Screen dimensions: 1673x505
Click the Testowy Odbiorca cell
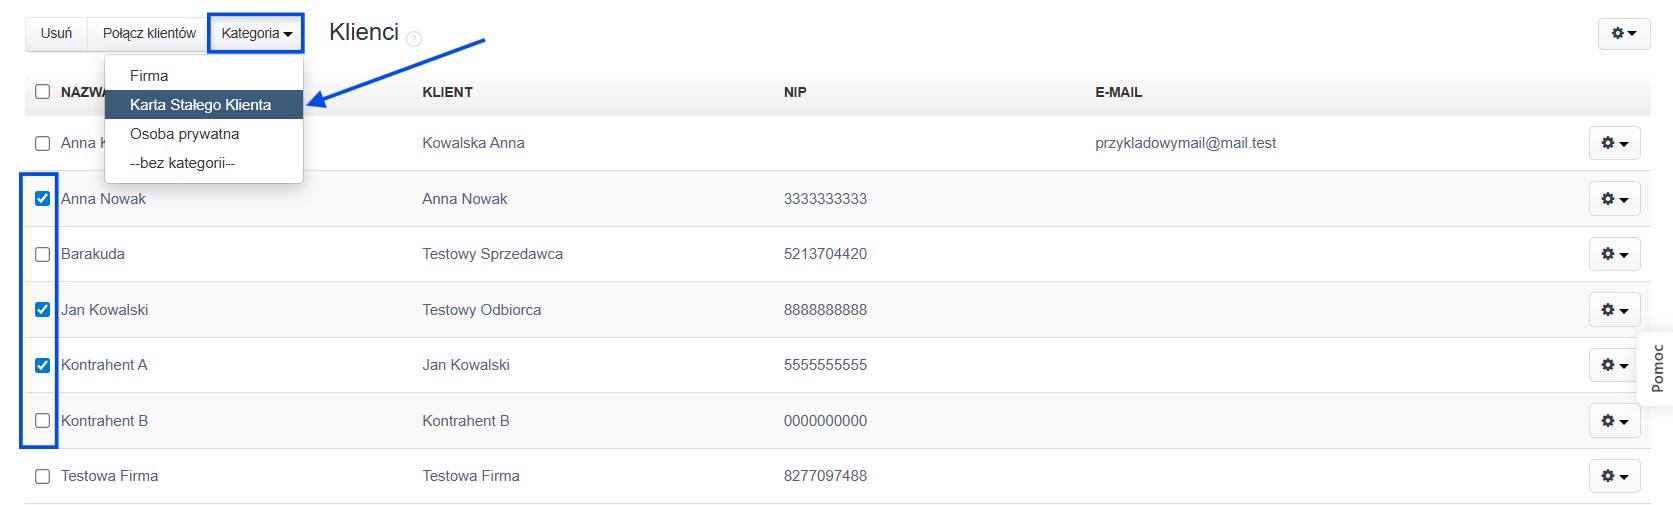pyautogui.click(x=481, y=310)
